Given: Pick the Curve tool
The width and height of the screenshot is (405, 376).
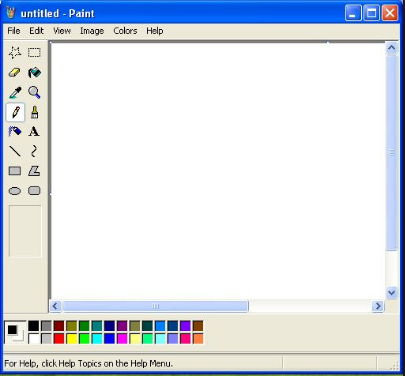Looking at the screenshot, I should (x=34, y=151).
